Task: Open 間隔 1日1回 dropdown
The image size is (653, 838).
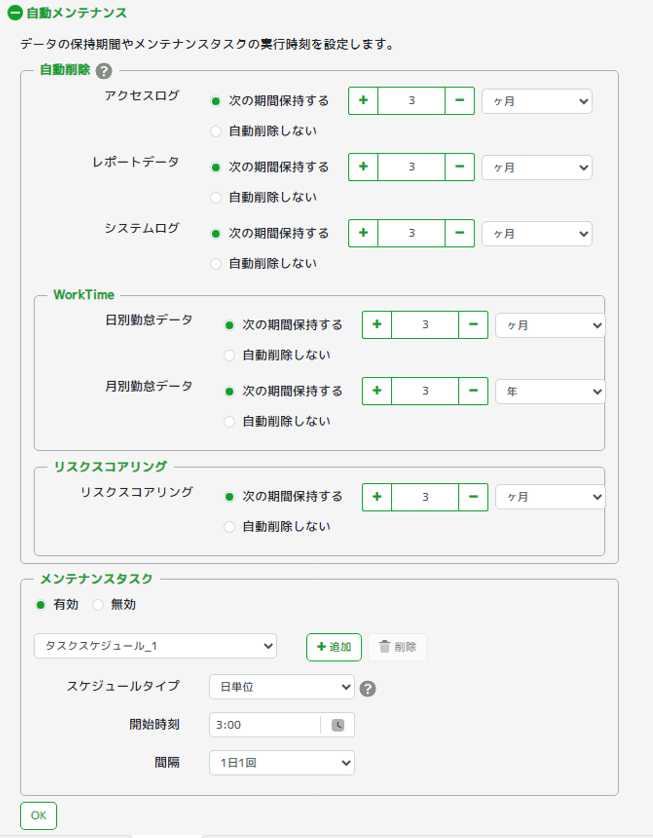Action: pyautogui.click(x=282, y=763)
